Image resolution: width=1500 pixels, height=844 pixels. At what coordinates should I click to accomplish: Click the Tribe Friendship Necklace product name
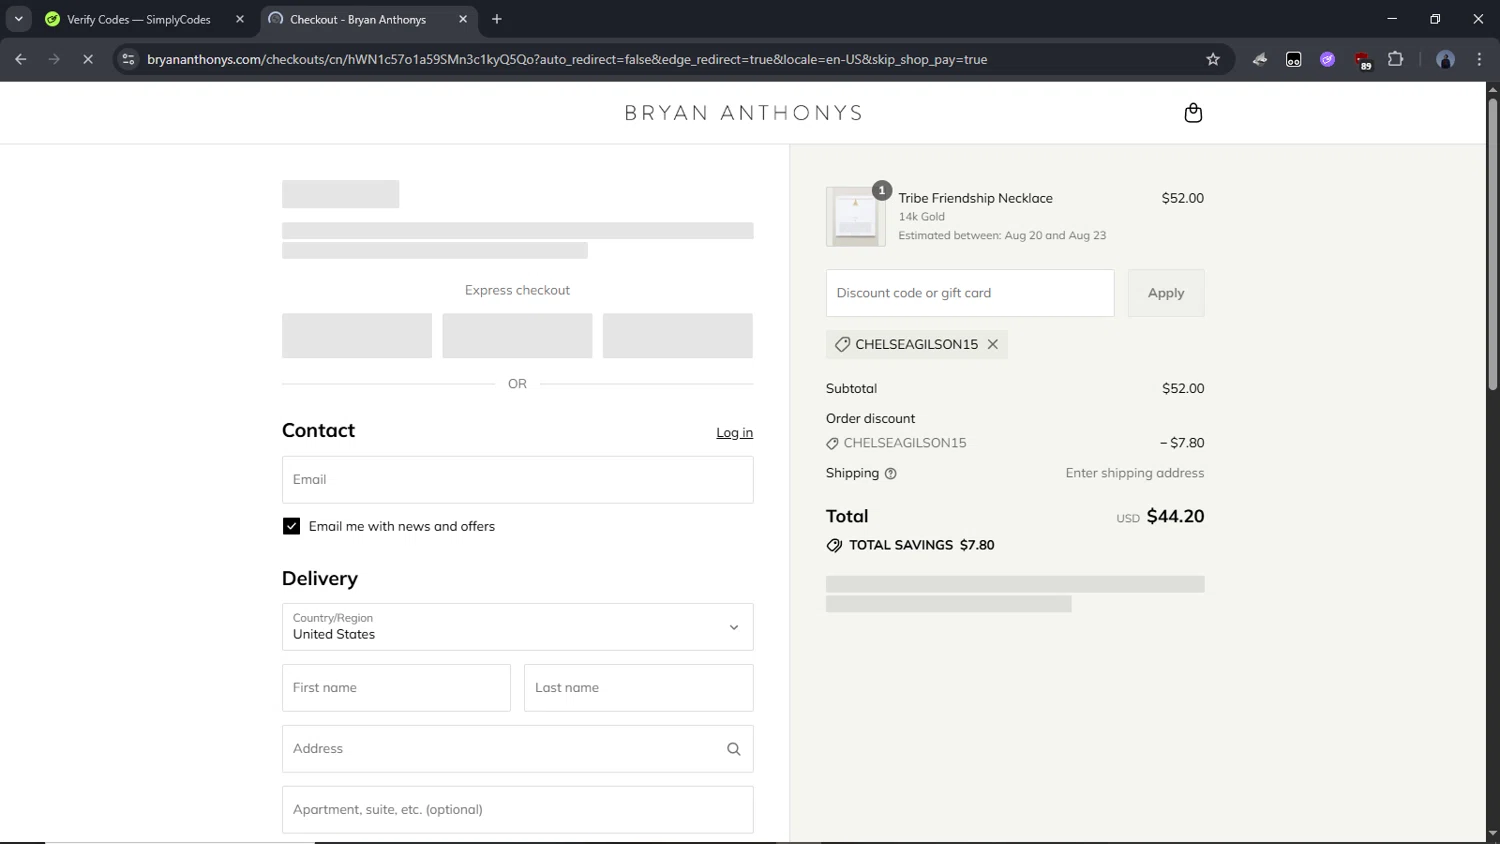[975, 198]
